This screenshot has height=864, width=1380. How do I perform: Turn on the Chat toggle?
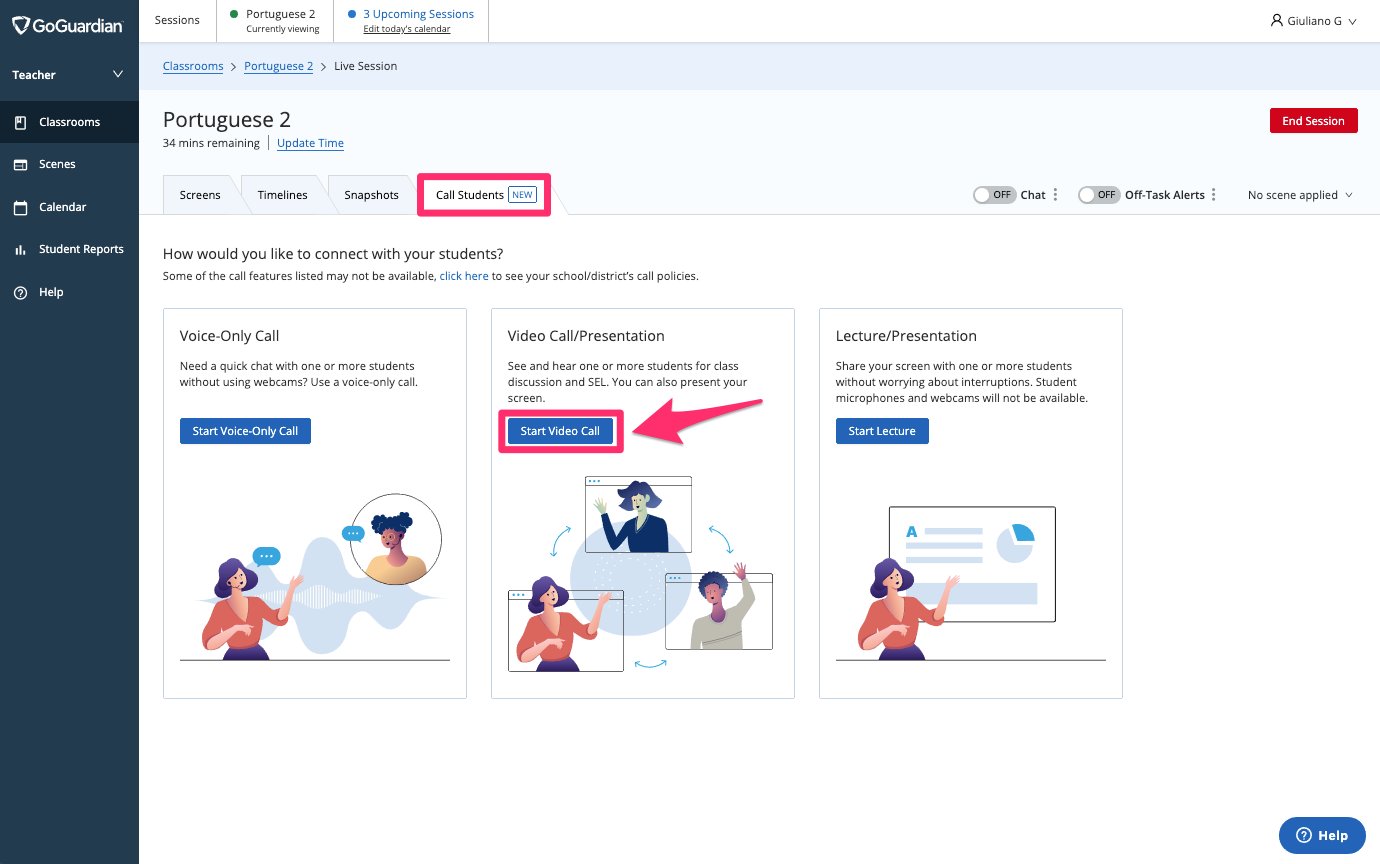pyautogui.click(x=994, y=195)
